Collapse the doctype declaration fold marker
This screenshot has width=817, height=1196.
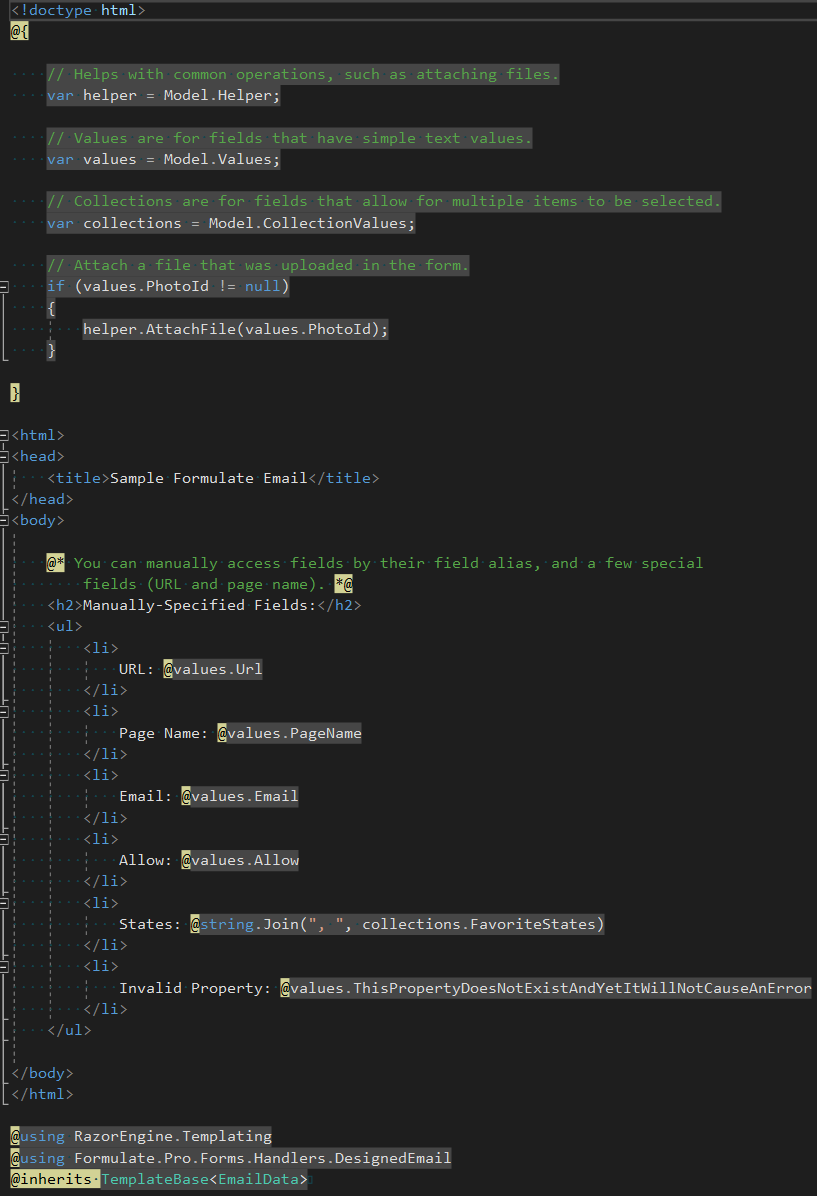5,10
